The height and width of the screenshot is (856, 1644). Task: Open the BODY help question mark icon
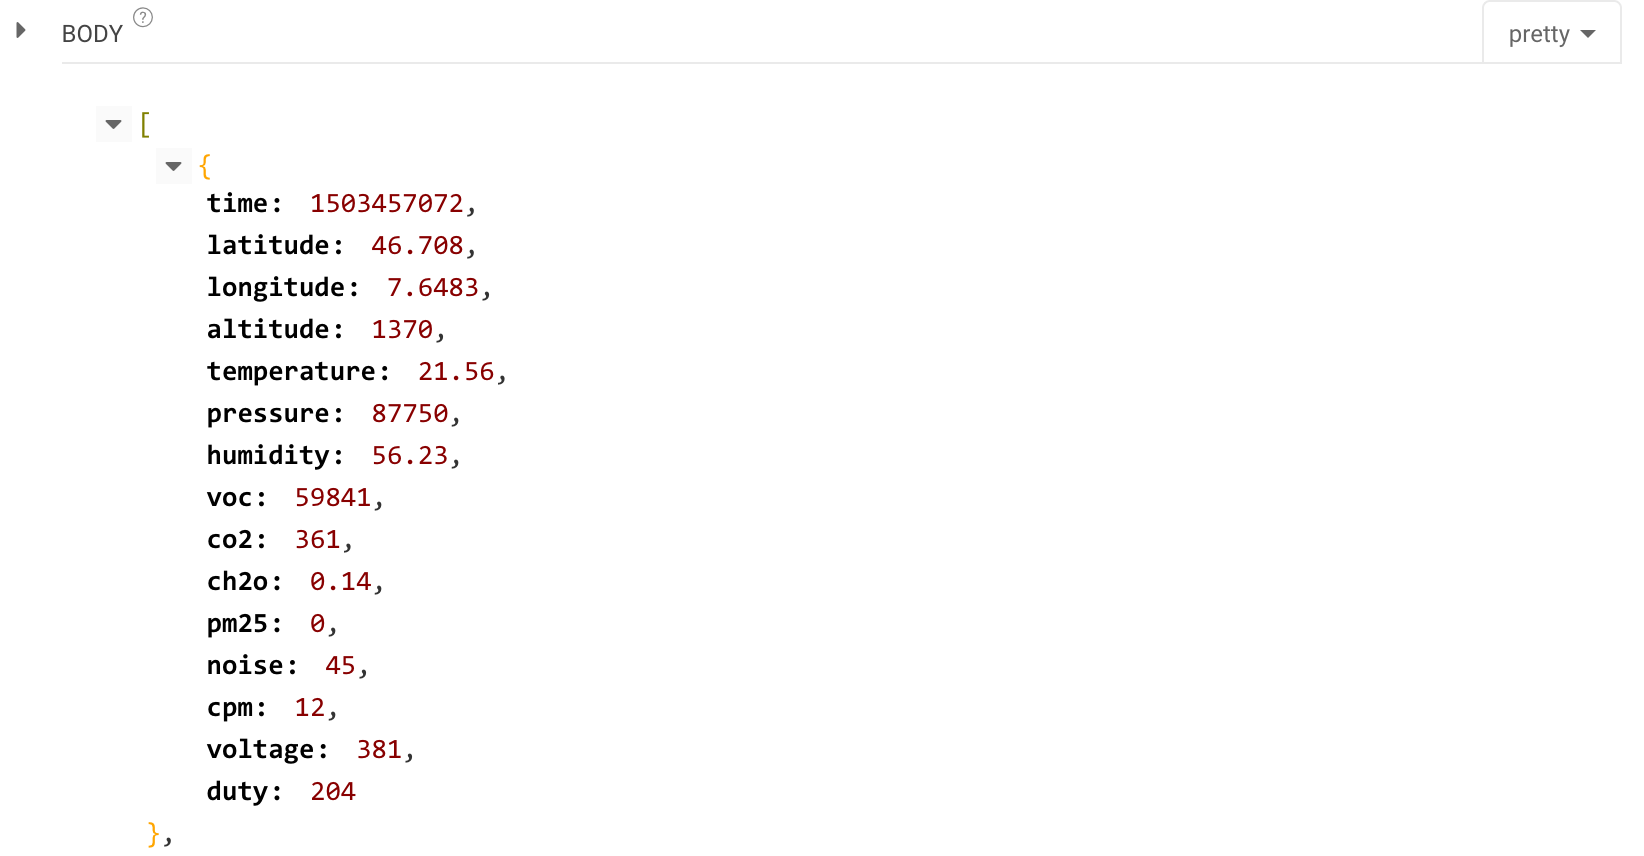pos(143,17)
